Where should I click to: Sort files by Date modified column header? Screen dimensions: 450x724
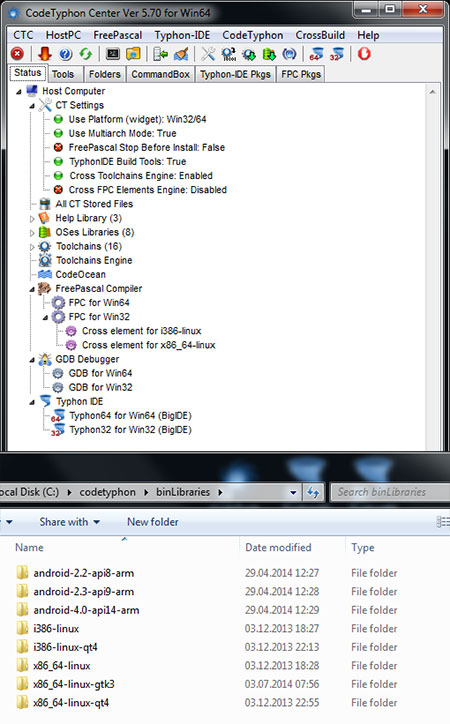point(278,547)
